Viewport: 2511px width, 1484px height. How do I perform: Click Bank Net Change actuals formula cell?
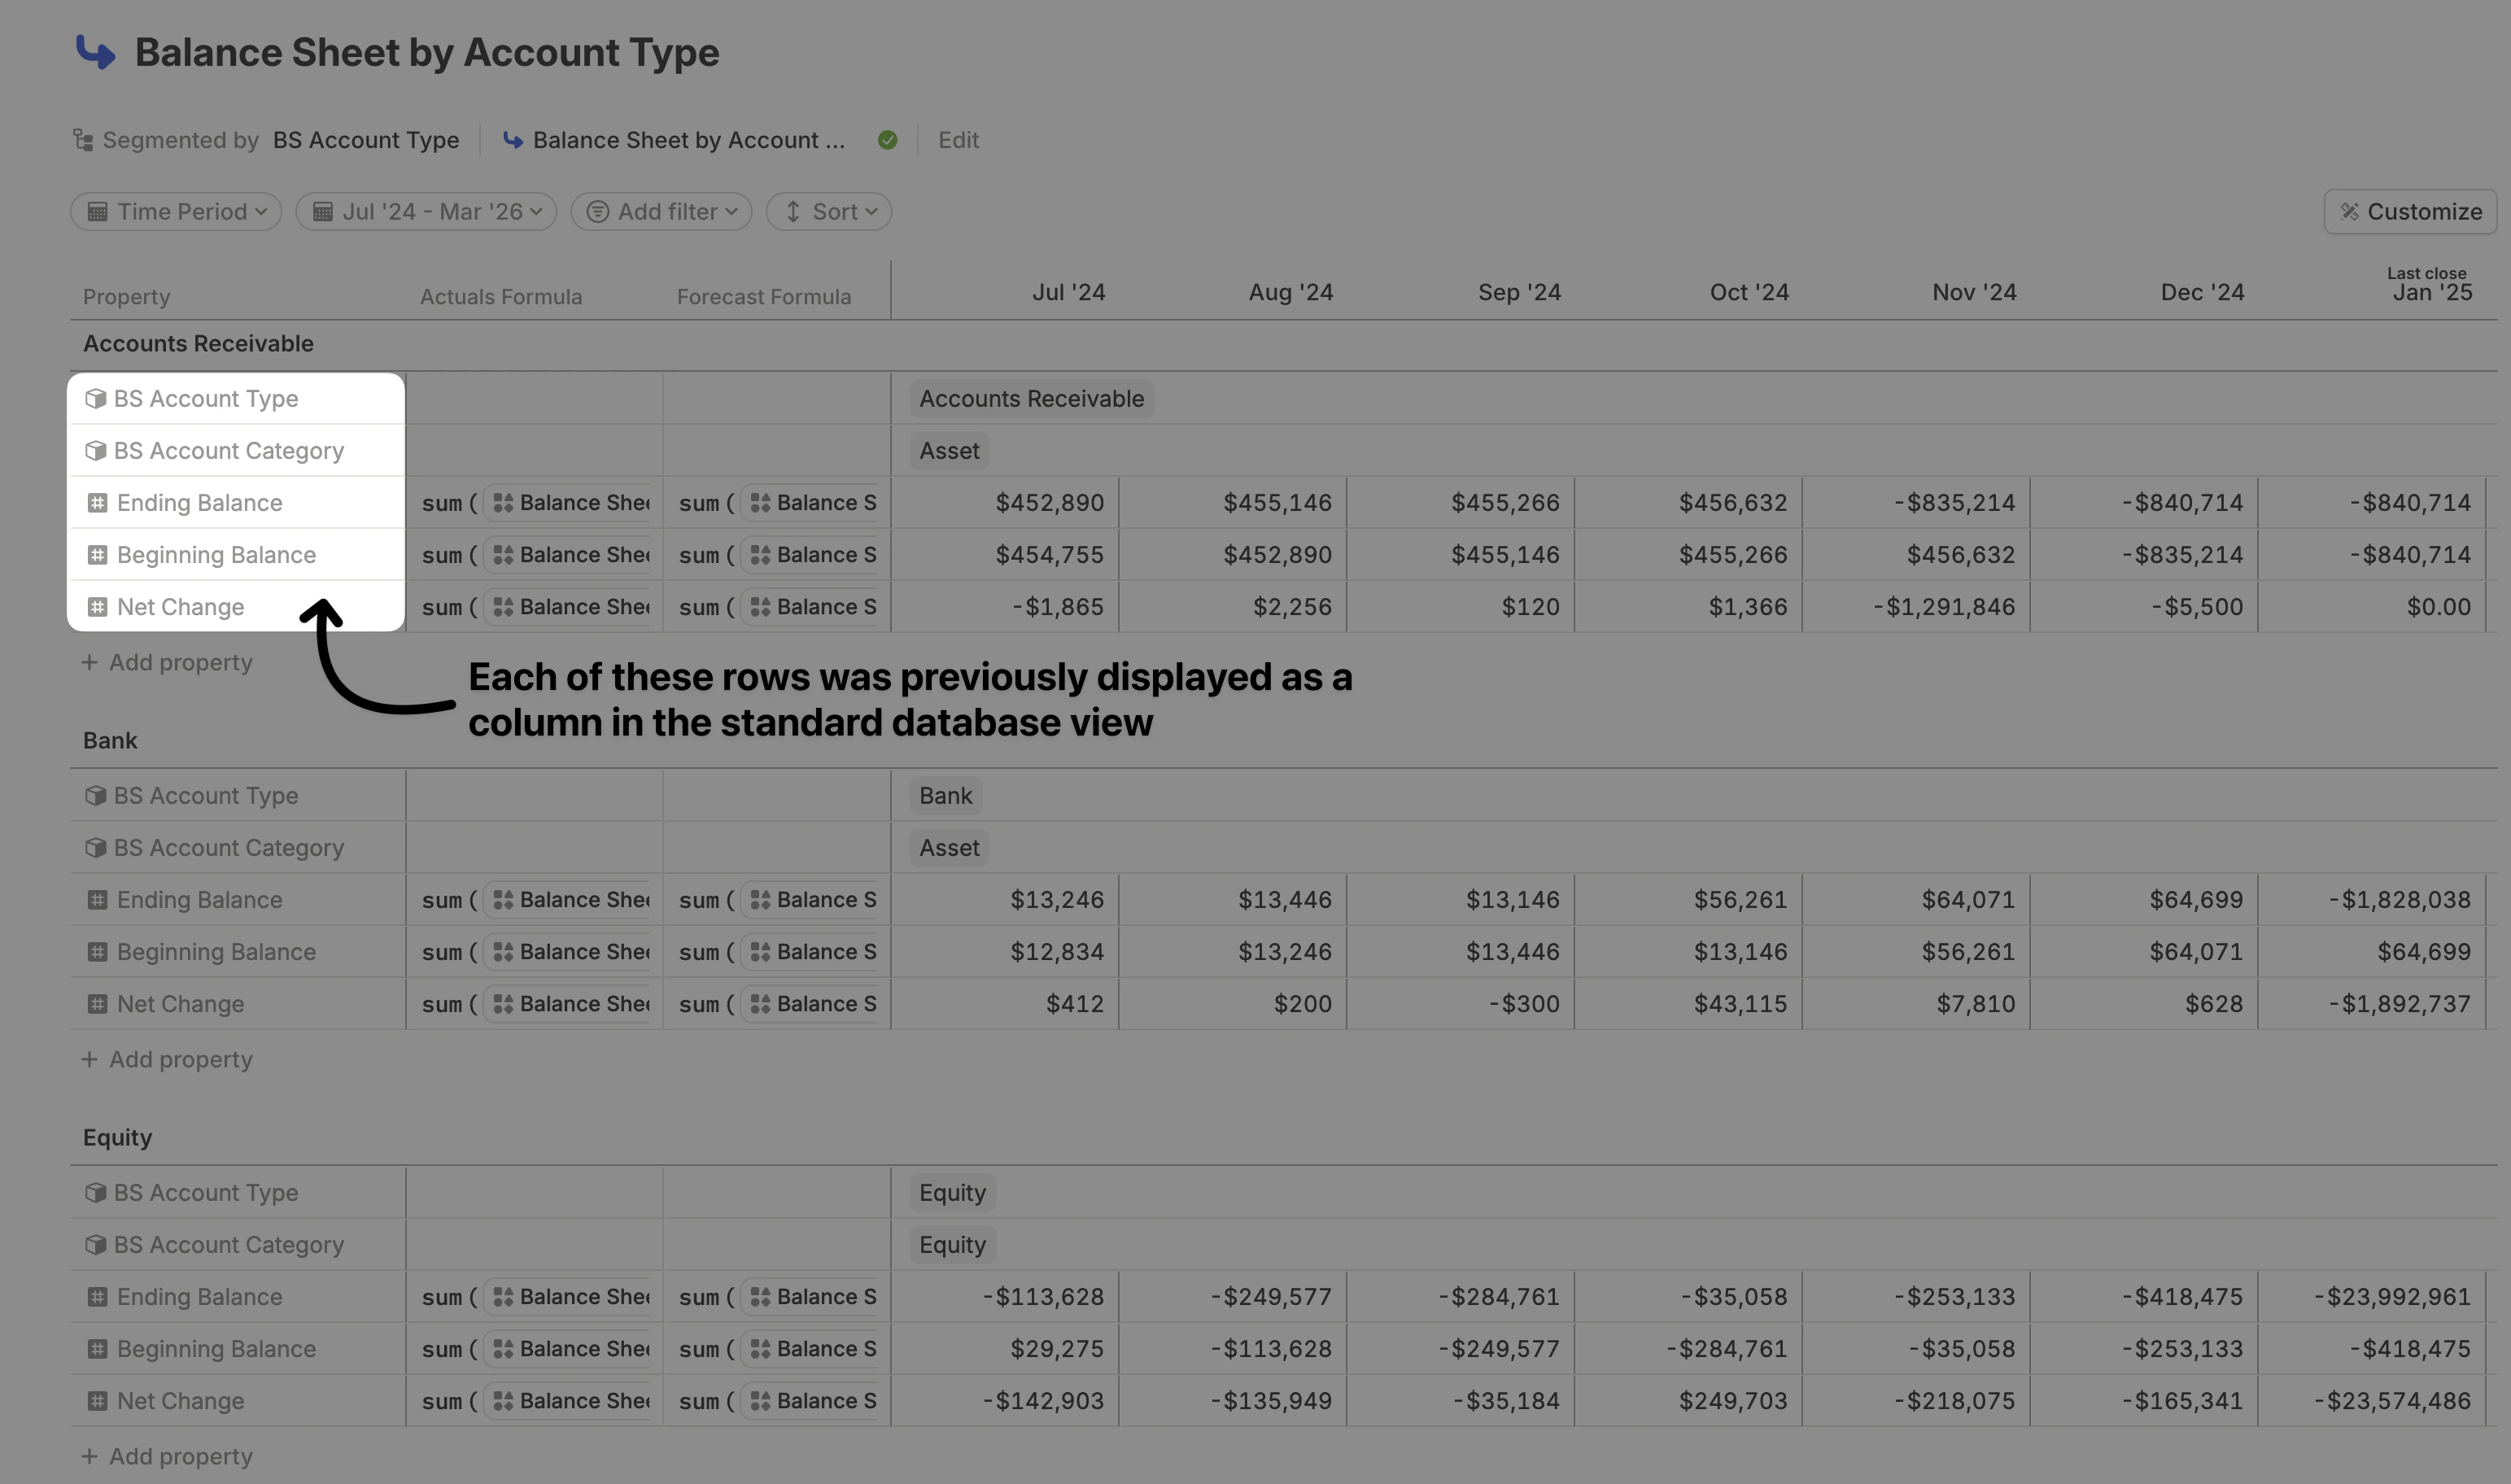pyautogui.click(x=534, y=1004)
